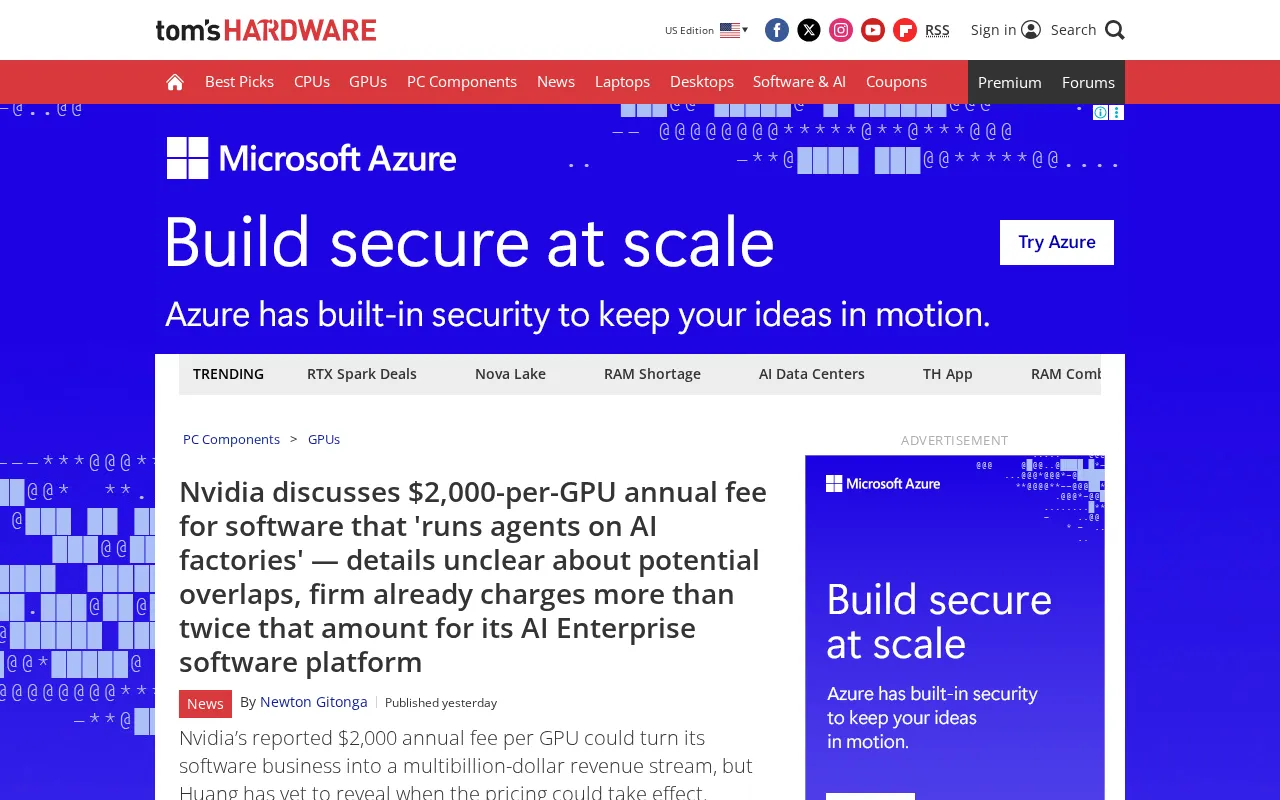Click the Try Azure button

tap(1057, 242)
